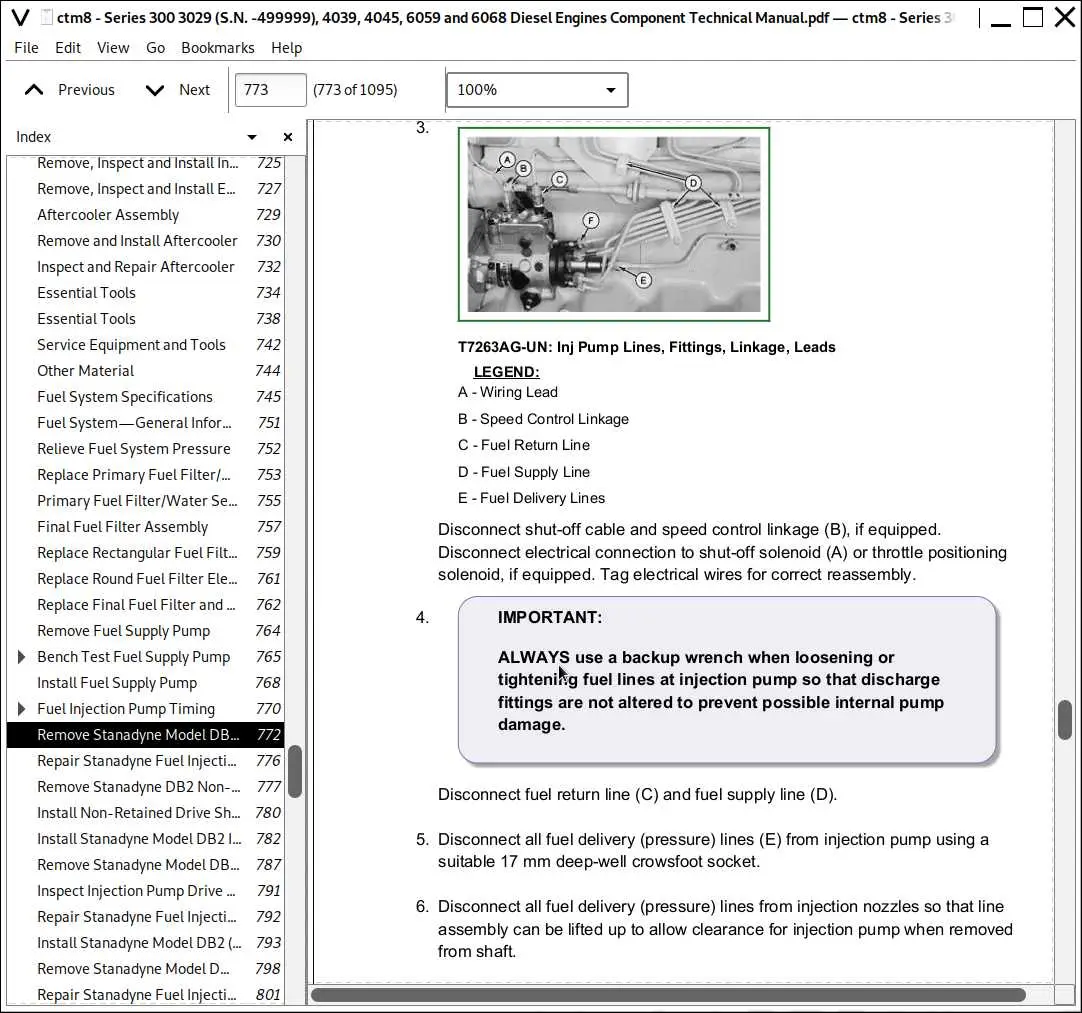Open the Go menu
Viewport: 1082px width, 1013px height.
point(155,48)
